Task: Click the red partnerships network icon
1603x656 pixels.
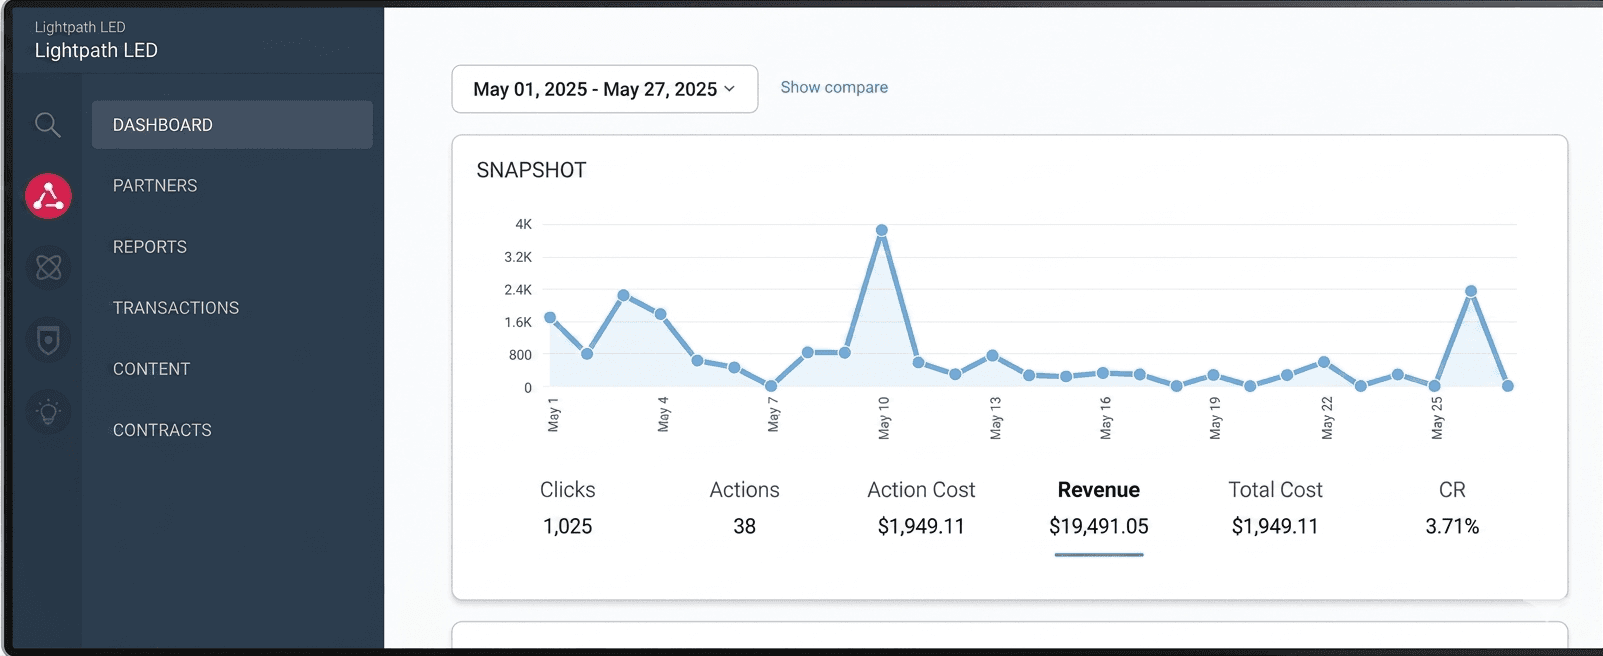Action: [48, 196]
